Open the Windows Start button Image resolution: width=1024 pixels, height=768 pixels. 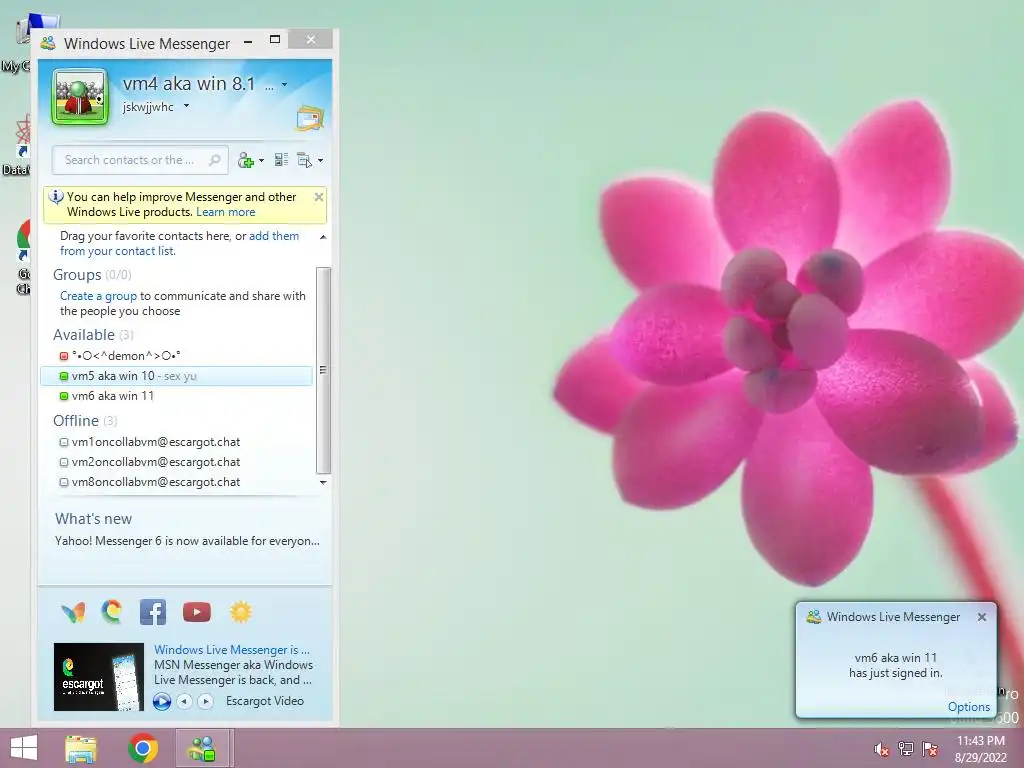point(24,748)
